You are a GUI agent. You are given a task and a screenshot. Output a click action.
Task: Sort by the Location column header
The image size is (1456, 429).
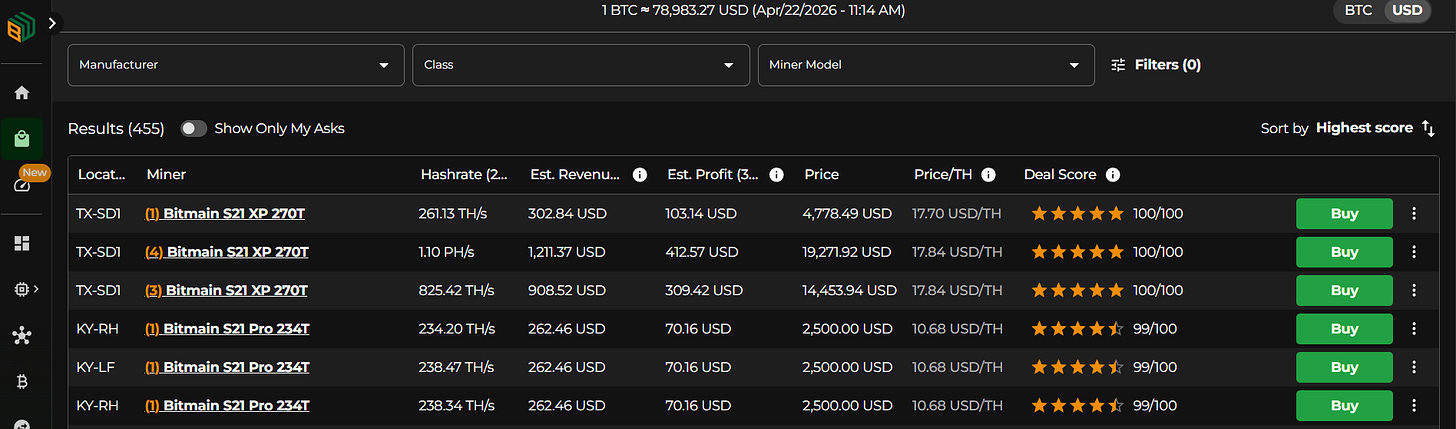[101, 174]
